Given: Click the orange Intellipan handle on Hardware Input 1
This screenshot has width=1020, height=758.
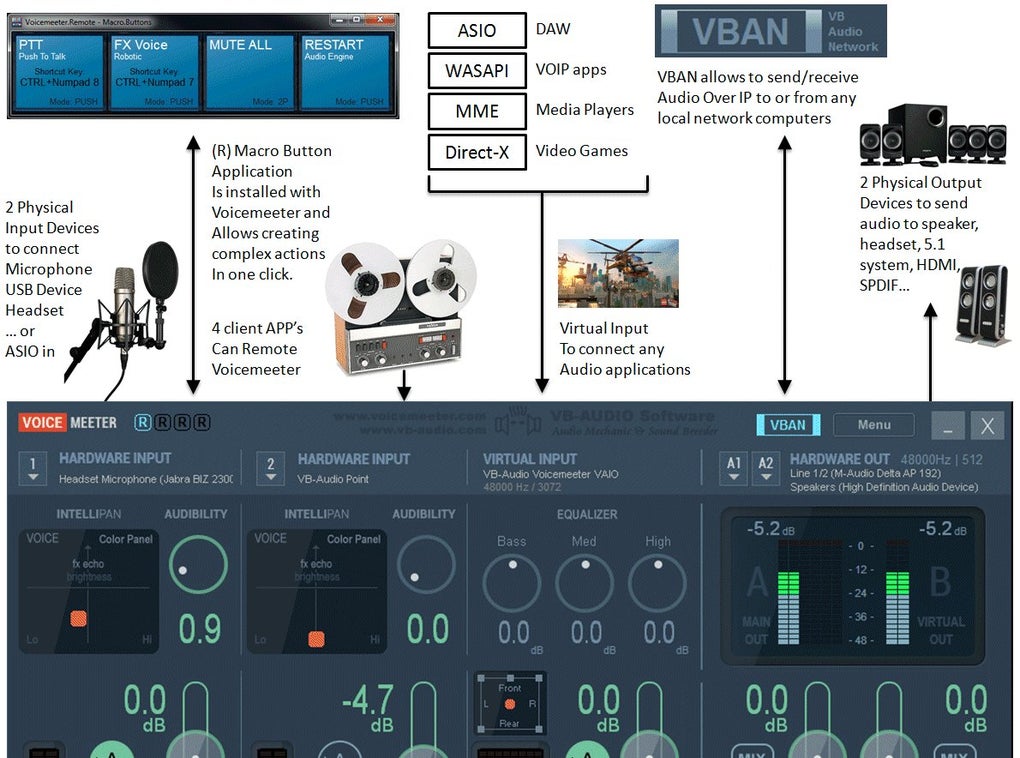Looking at the screenshot, I should click(79, 618).
